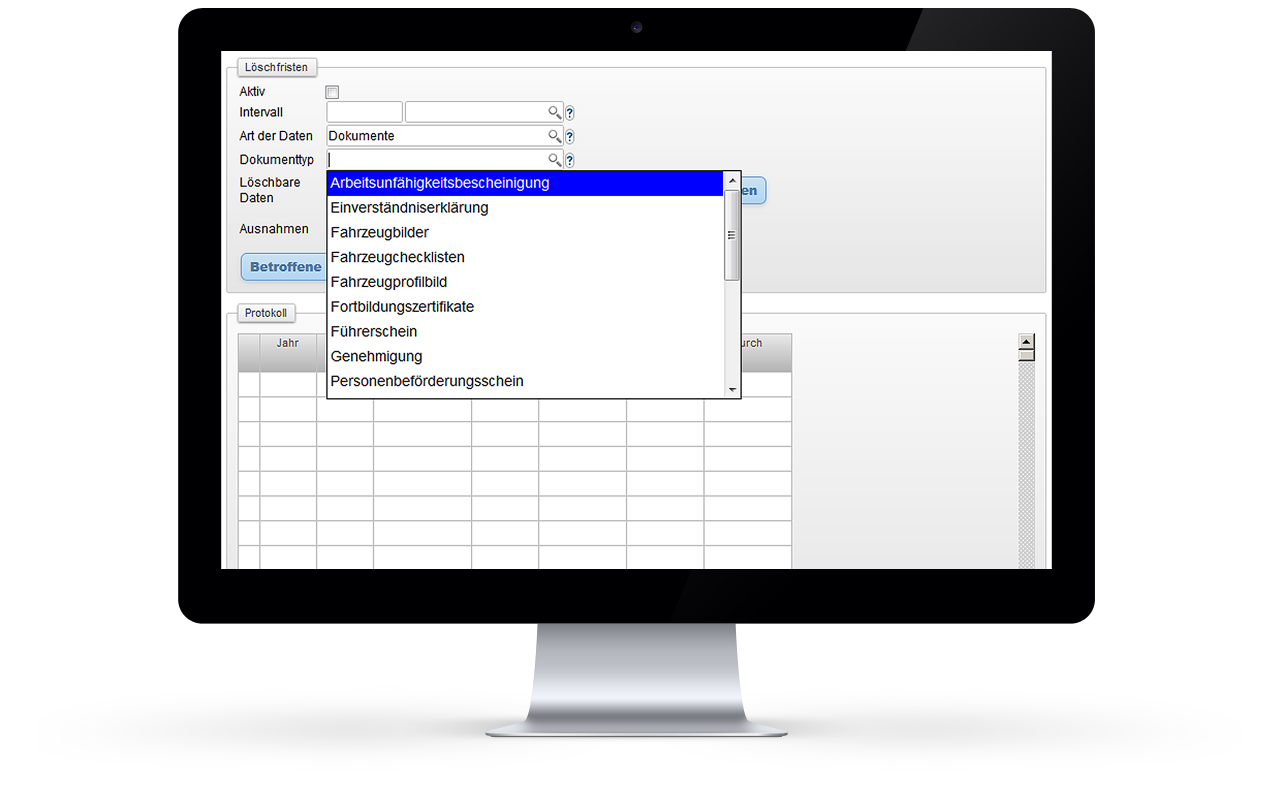Click into the first Intervall number field
1280x800 pixels.
364,112
